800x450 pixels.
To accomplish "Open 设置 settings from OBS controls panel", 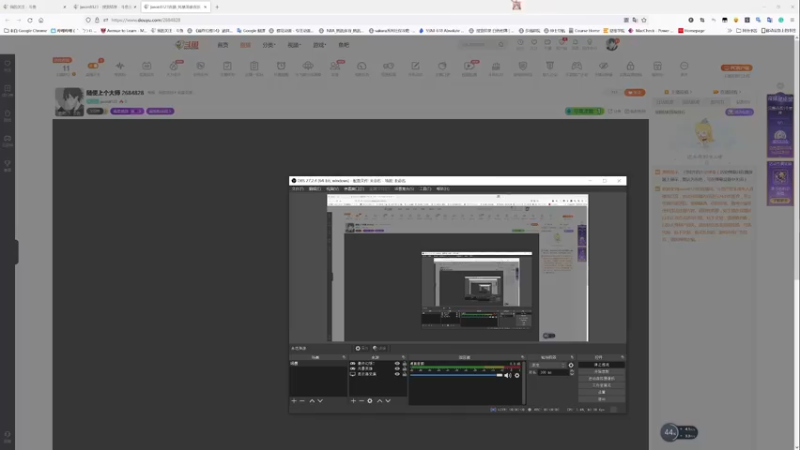I will [602, 392].
